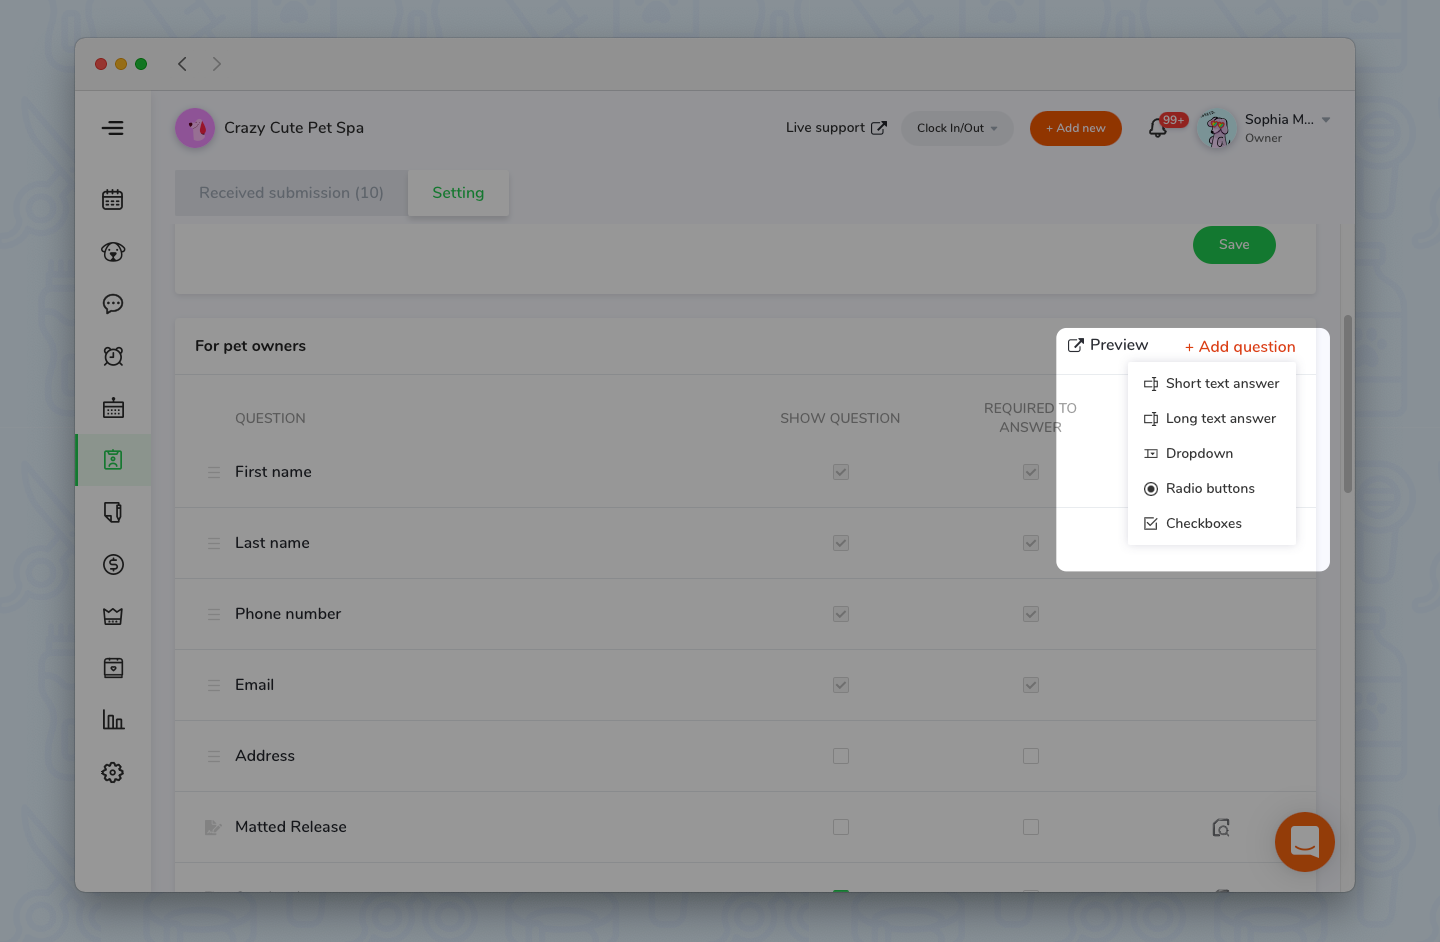Open the crown loyalty icon
The height and width of the screenshot is (942, 1440).
pos(113,616)
